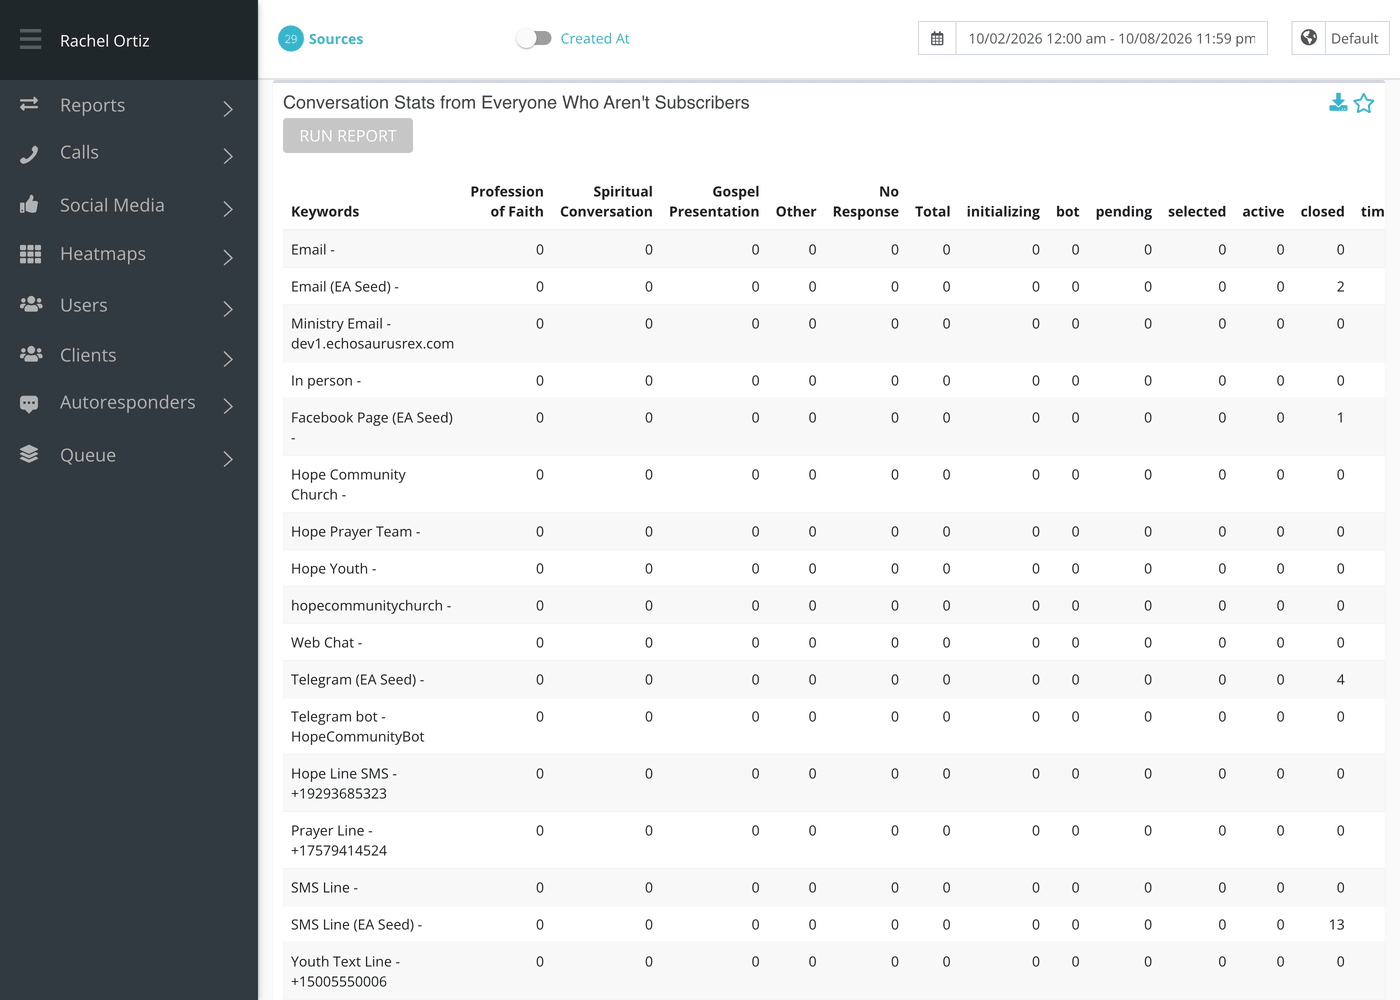
Task: Expand the Social Media chevron
Action: 228,208
